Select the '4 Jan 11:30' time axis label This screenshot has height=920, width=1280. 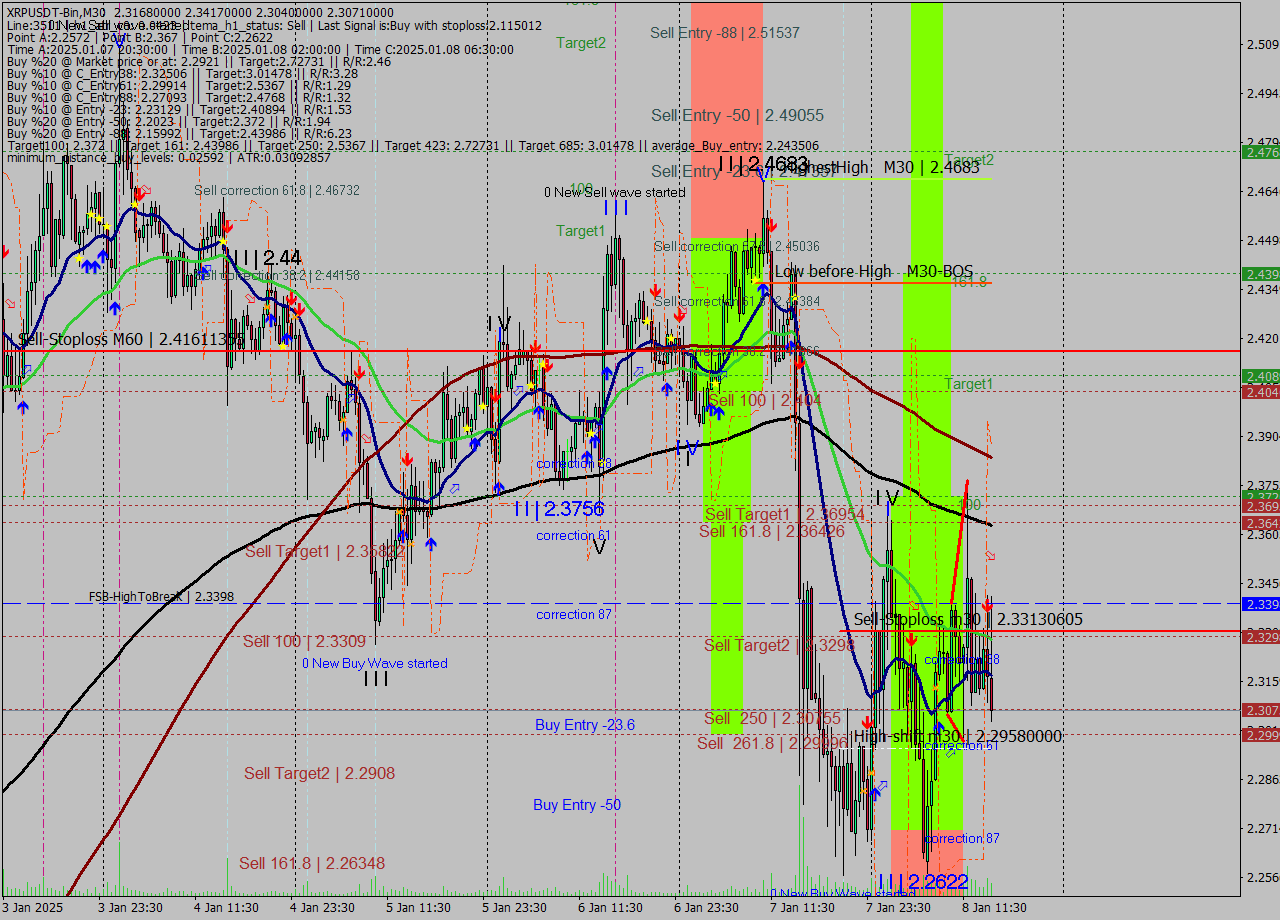pos(226,908)
